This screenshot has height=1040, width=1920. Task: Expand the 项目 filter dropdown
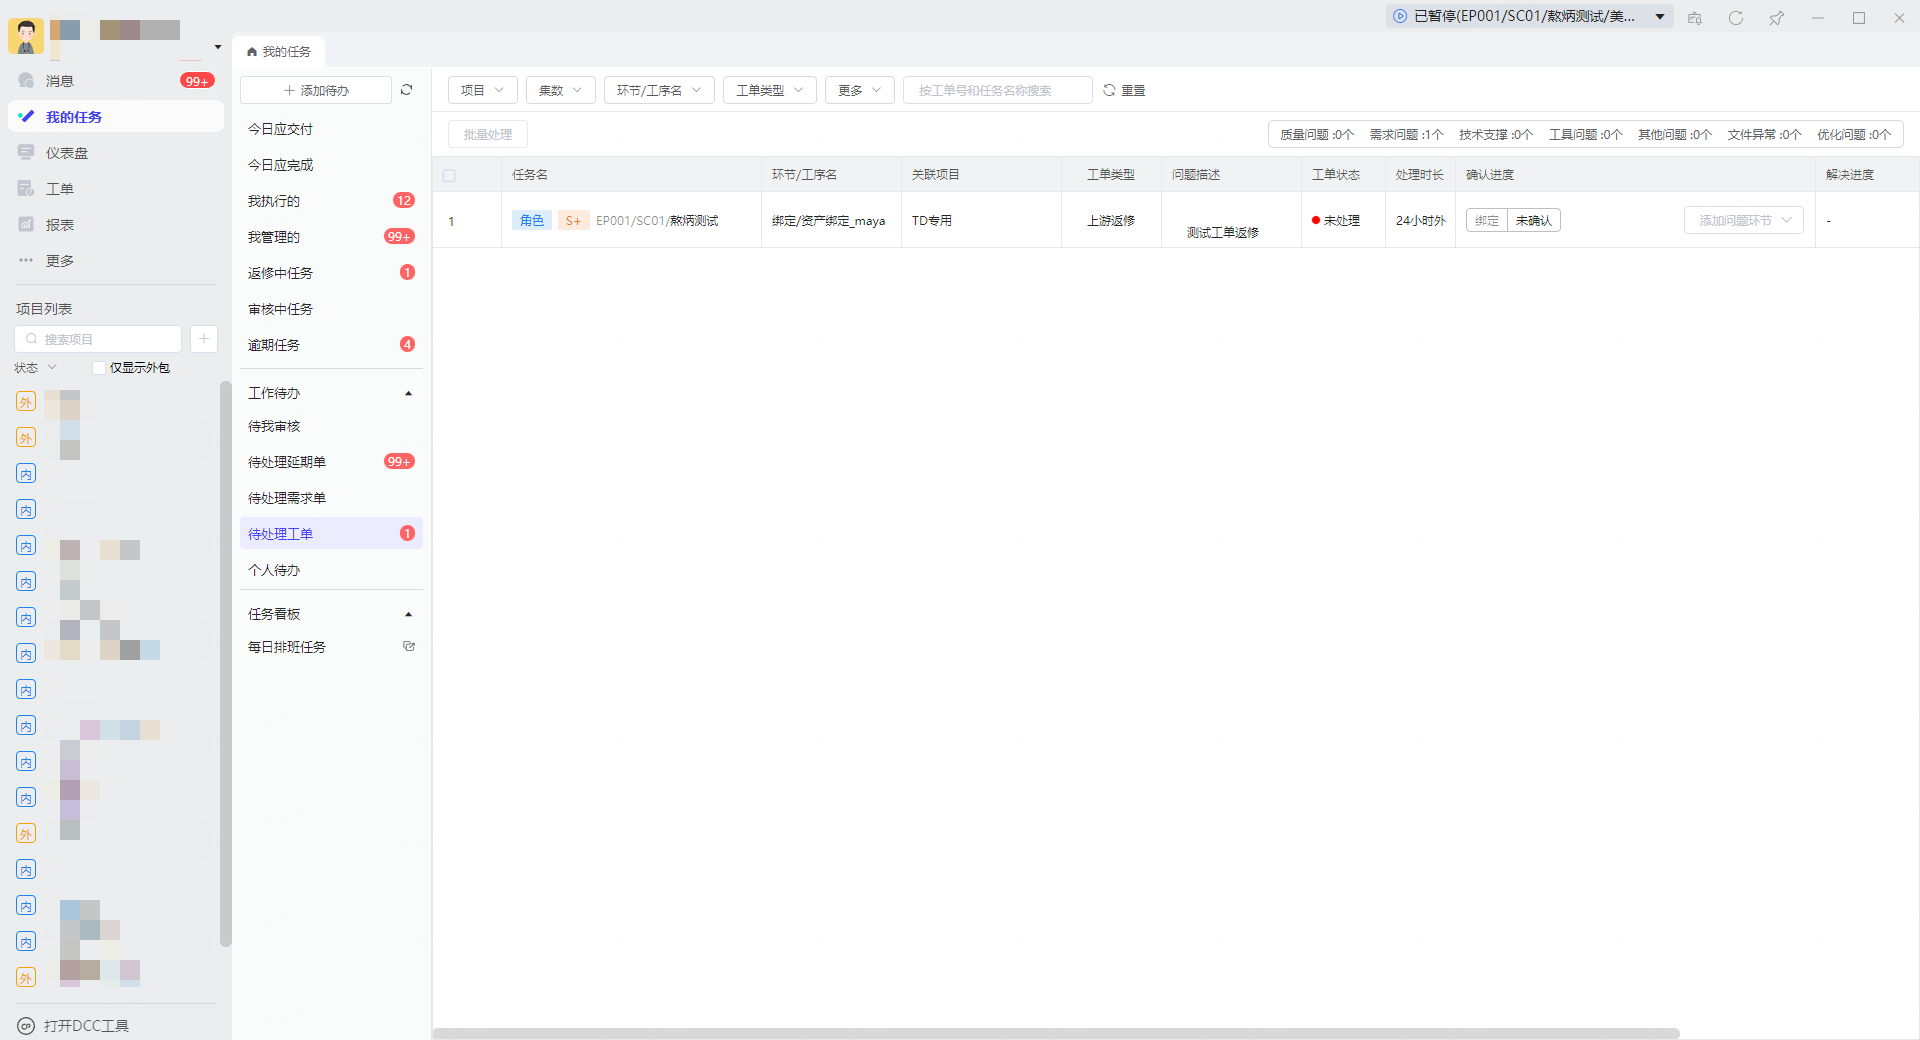point(482,90)
